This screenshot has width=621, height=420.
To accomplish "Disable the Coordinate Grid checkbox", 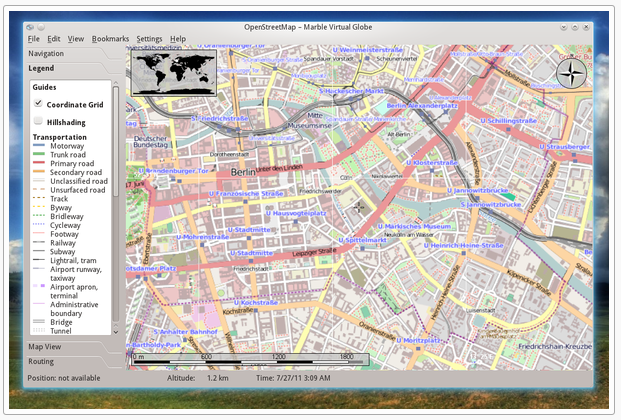I will click(38, 103).
